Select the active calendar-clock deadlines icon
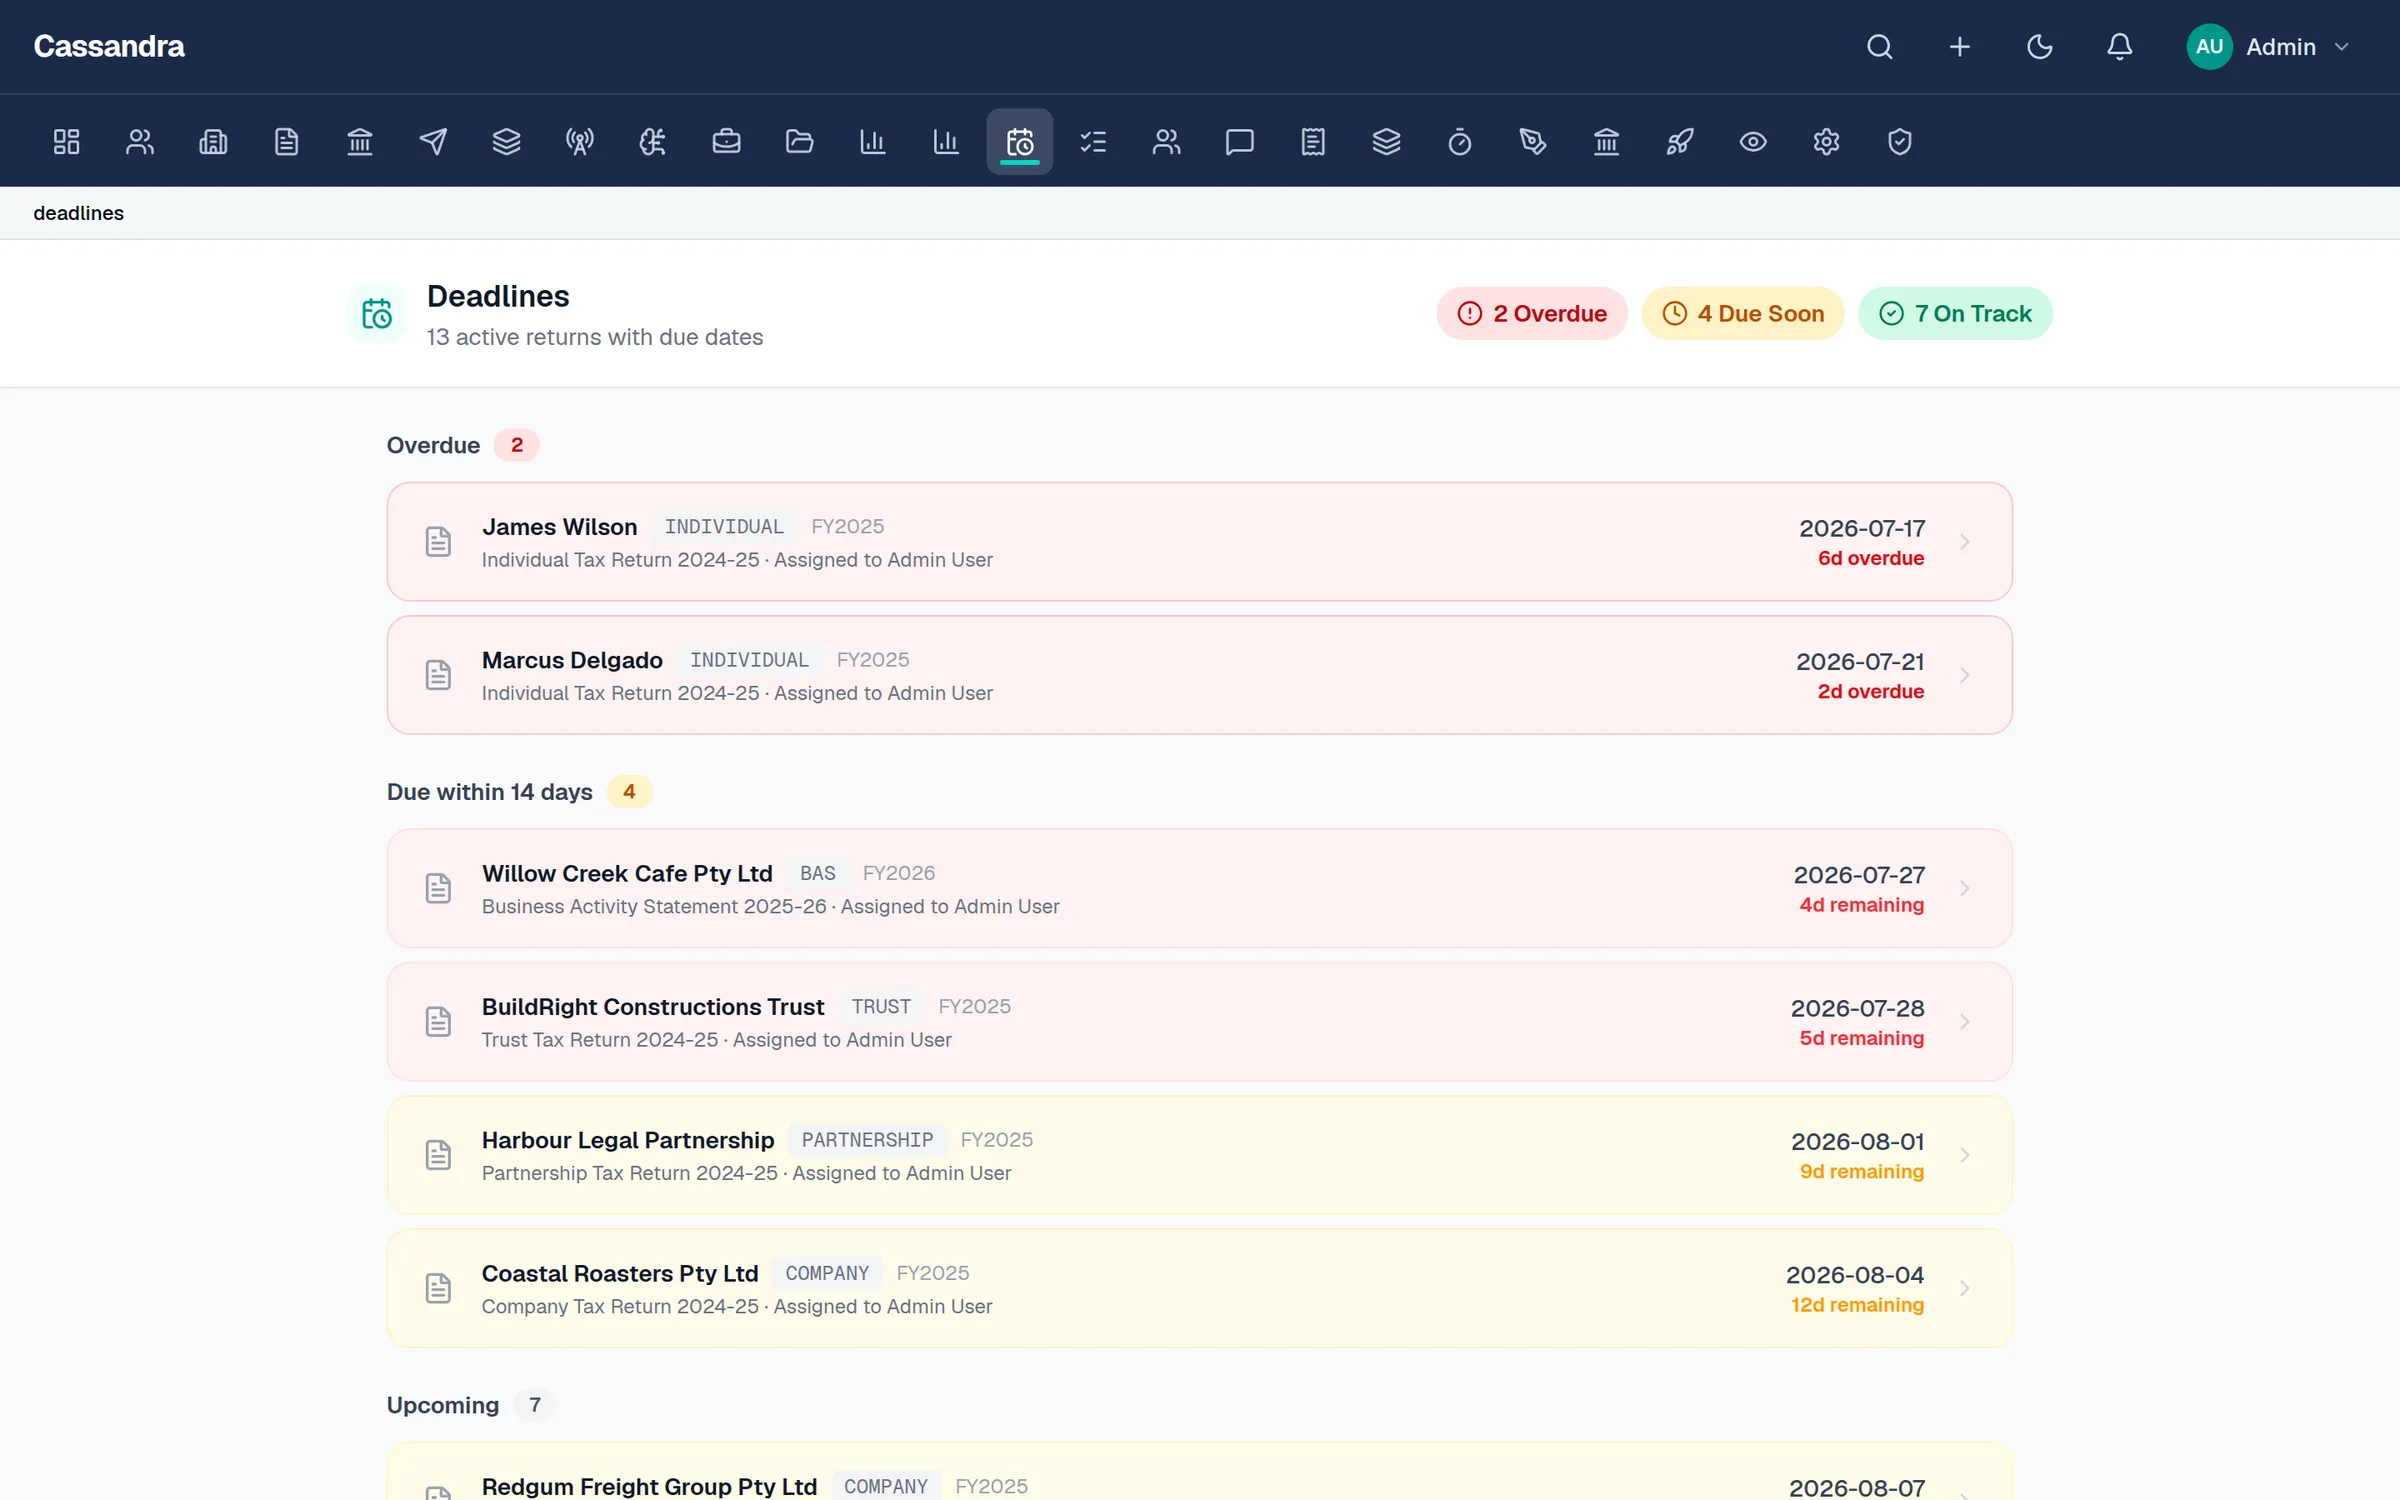 1020,141
